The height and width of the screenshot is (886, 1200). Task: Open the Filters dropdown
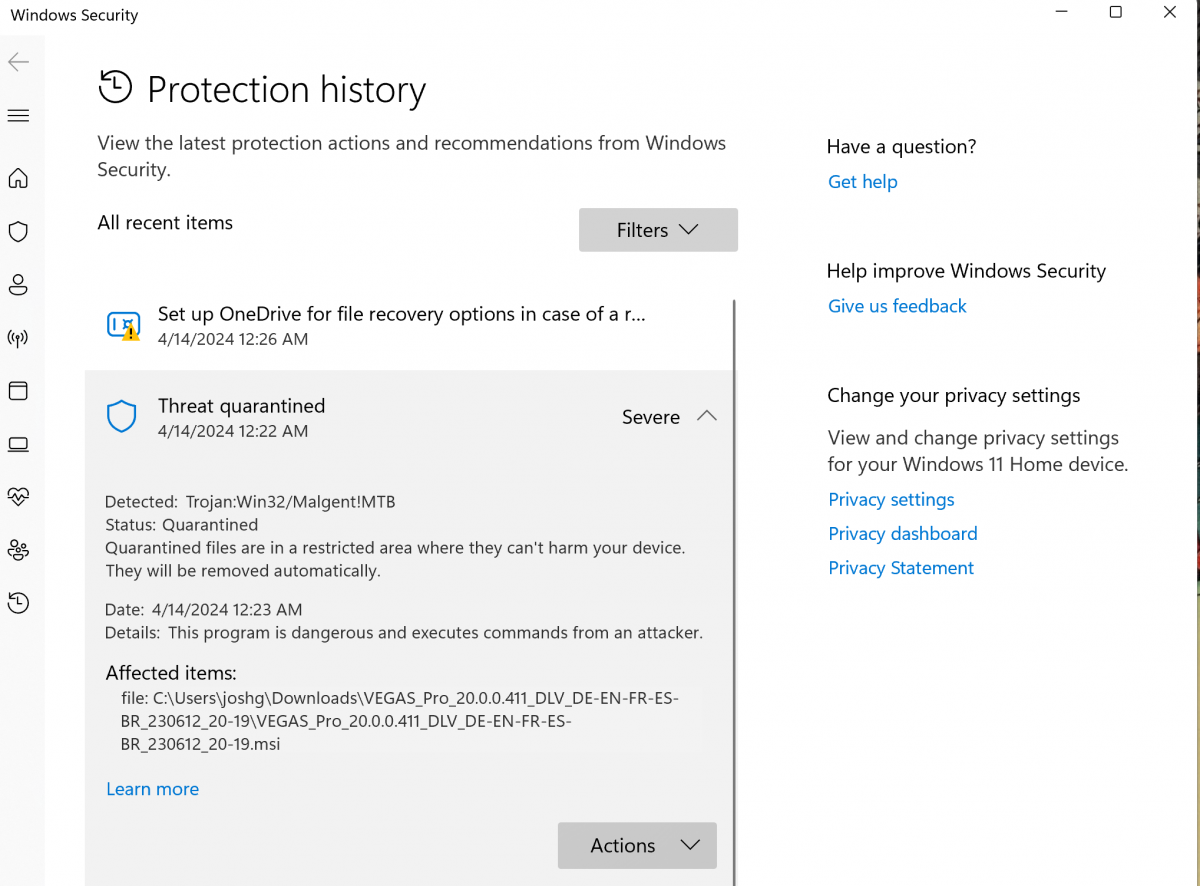(x=658, y=230)
